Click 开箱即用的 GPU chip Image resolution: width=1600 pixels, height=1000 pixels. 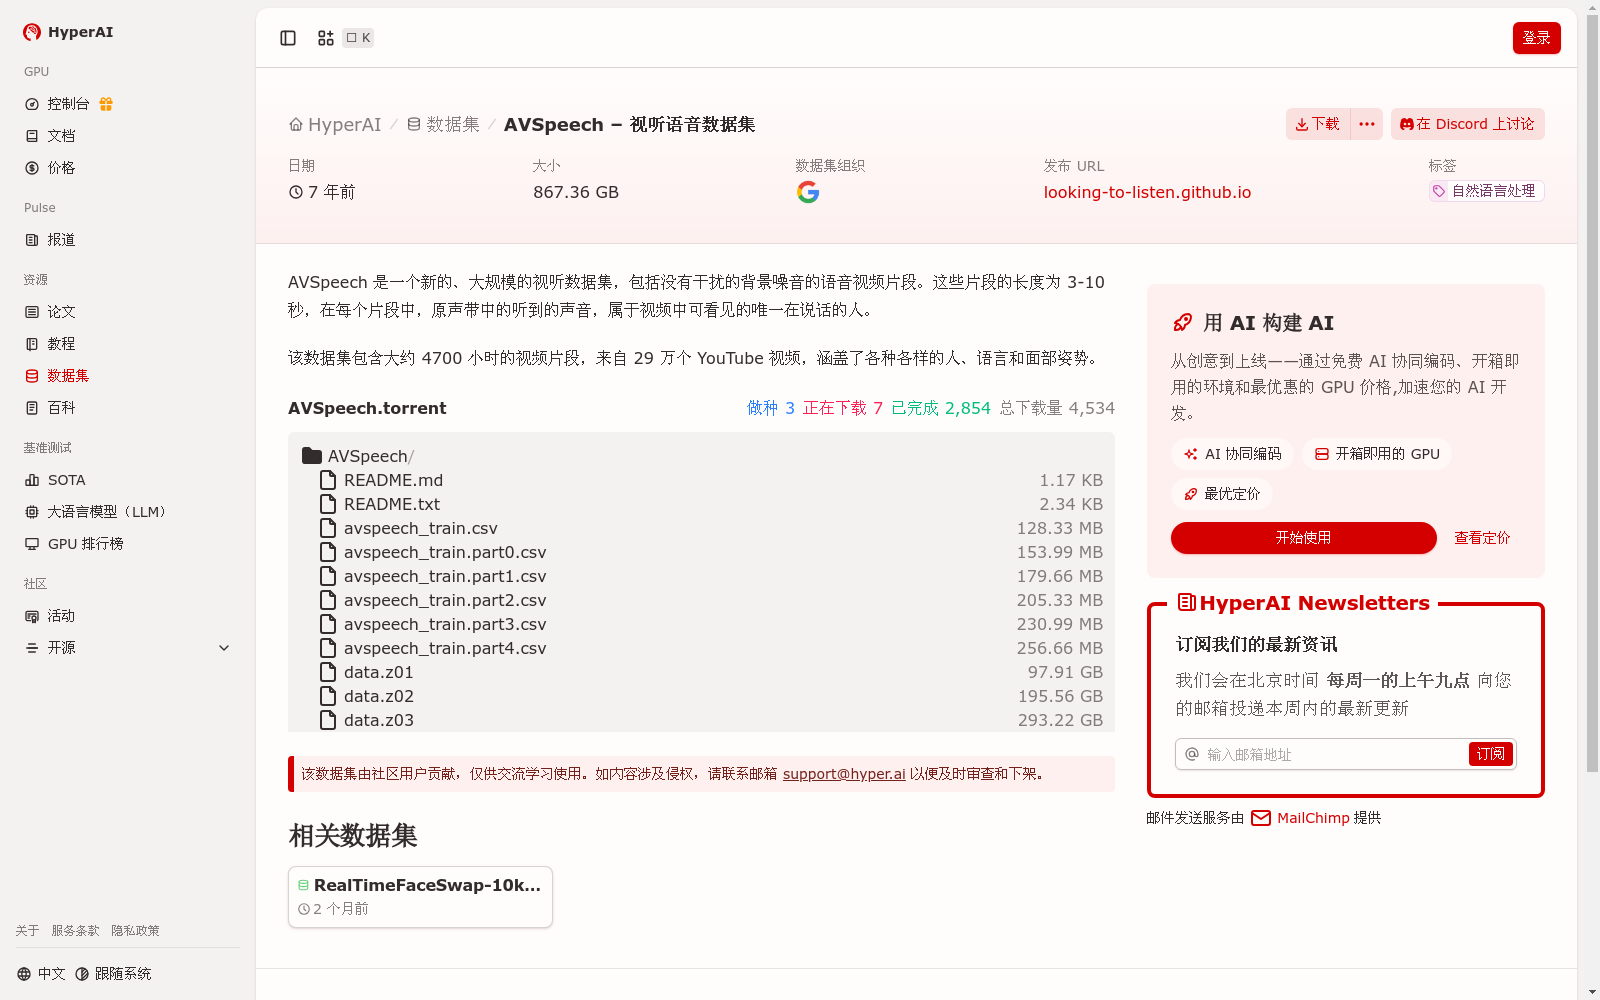tap(1377, 454)
